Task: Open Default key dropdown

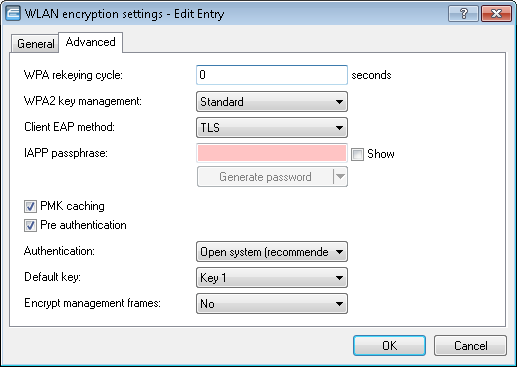Action: [x=272, y=278]
